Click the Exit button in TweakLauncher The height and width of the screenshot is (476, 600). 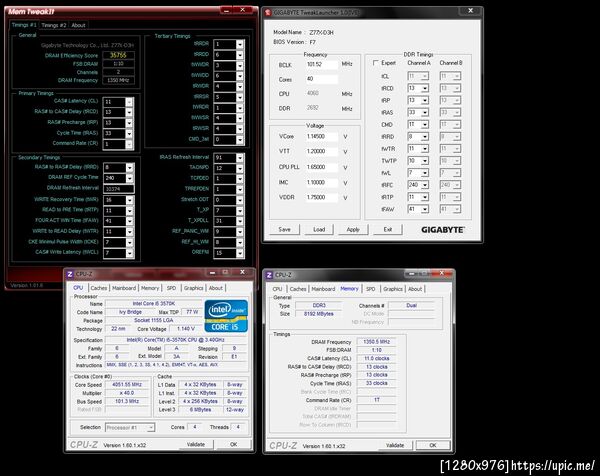coord(388,230)
